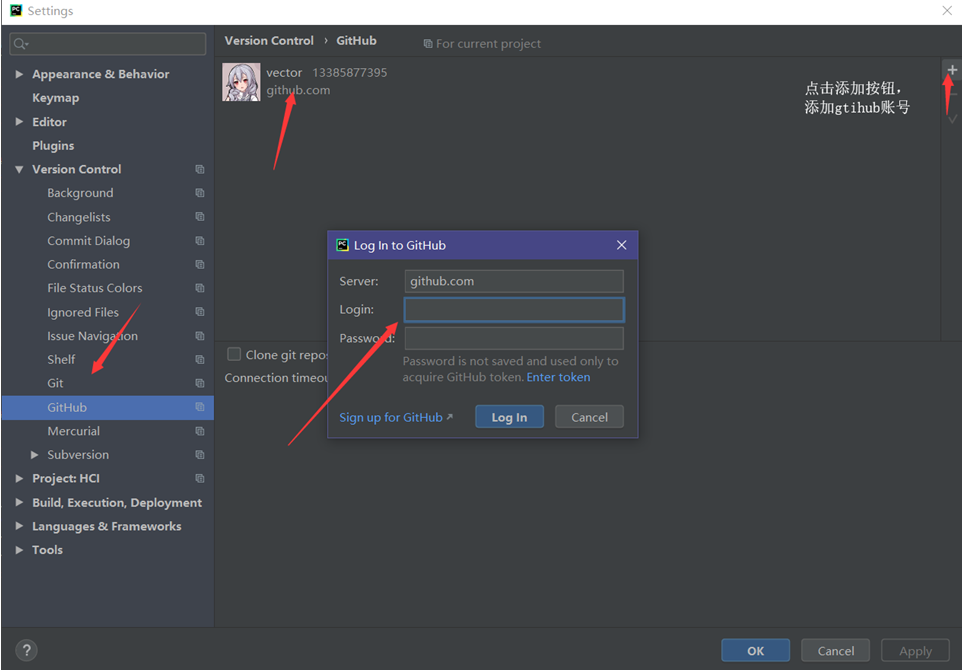Click the project-level icon beside Version Control
Screen dimensions: 962x670
(x=199, y=169)
